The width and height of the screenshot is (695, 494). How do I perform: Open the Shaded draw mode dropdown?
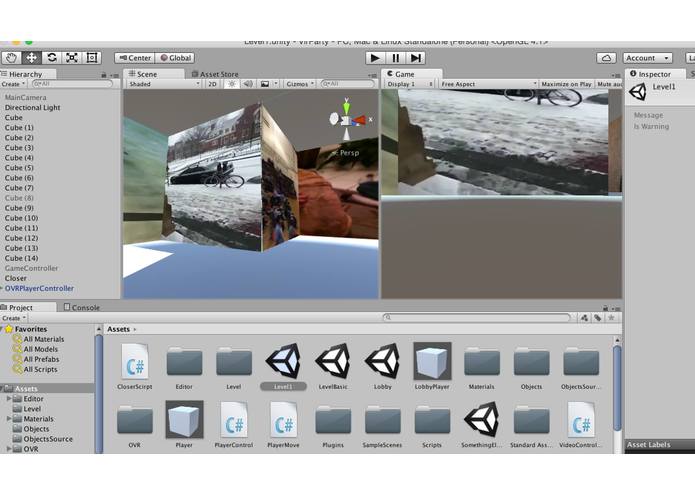point(164,84)
